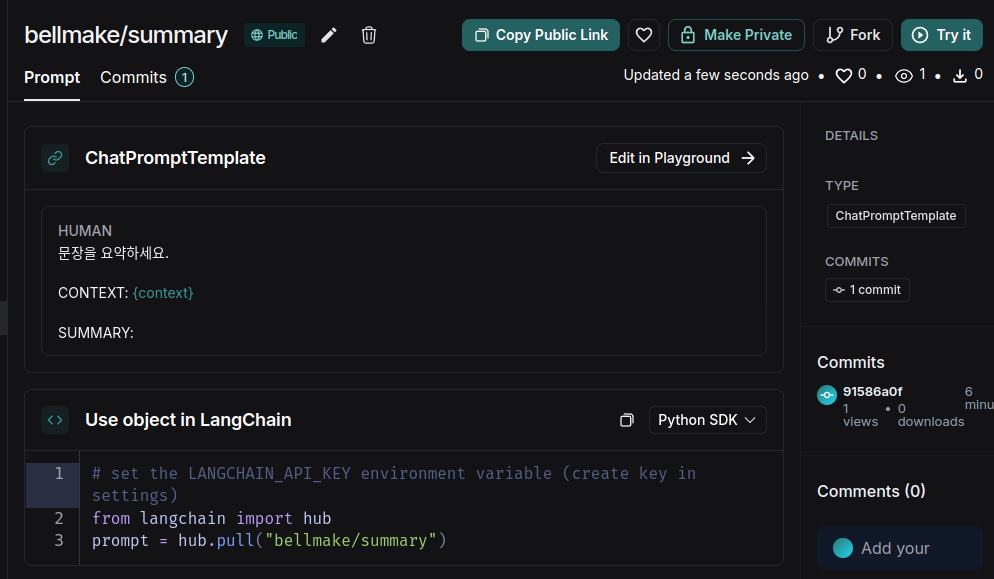Click the SUMMARY: text in prompt
This screenshot has height=579, width=994.
96,333
